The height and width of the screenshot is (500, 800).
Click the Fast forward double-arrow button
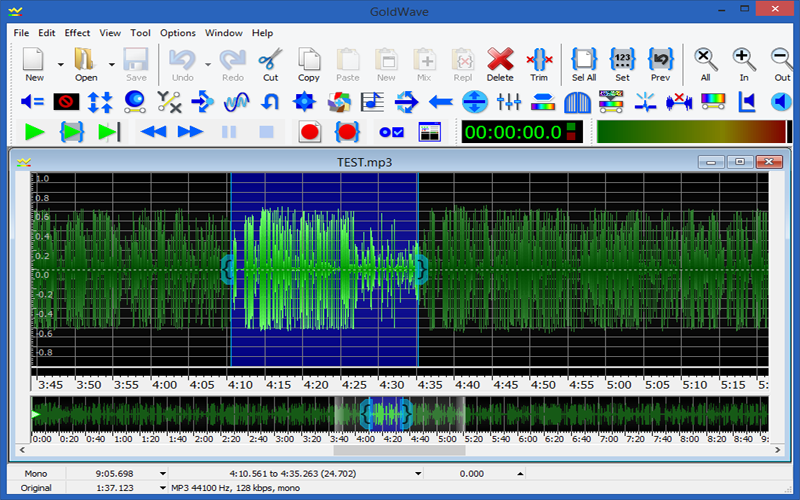point(190,133)
